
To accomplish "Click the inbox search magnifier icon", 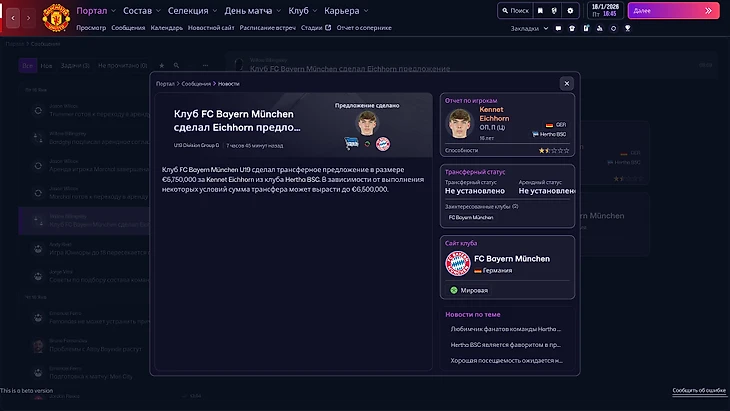I will (x=176, y=66).
